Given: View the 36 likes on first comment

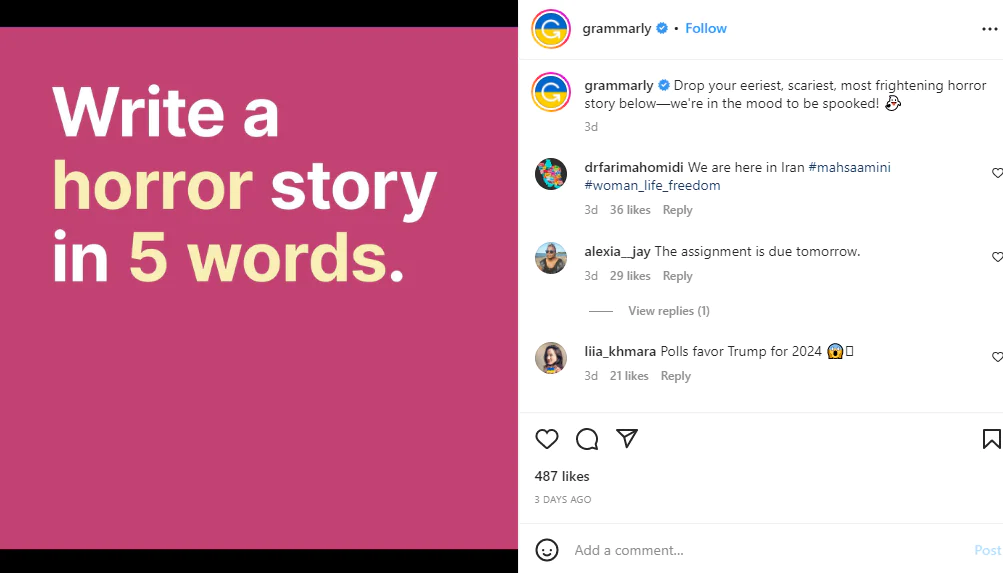Looking at the screenshot, I should point(630,210).
